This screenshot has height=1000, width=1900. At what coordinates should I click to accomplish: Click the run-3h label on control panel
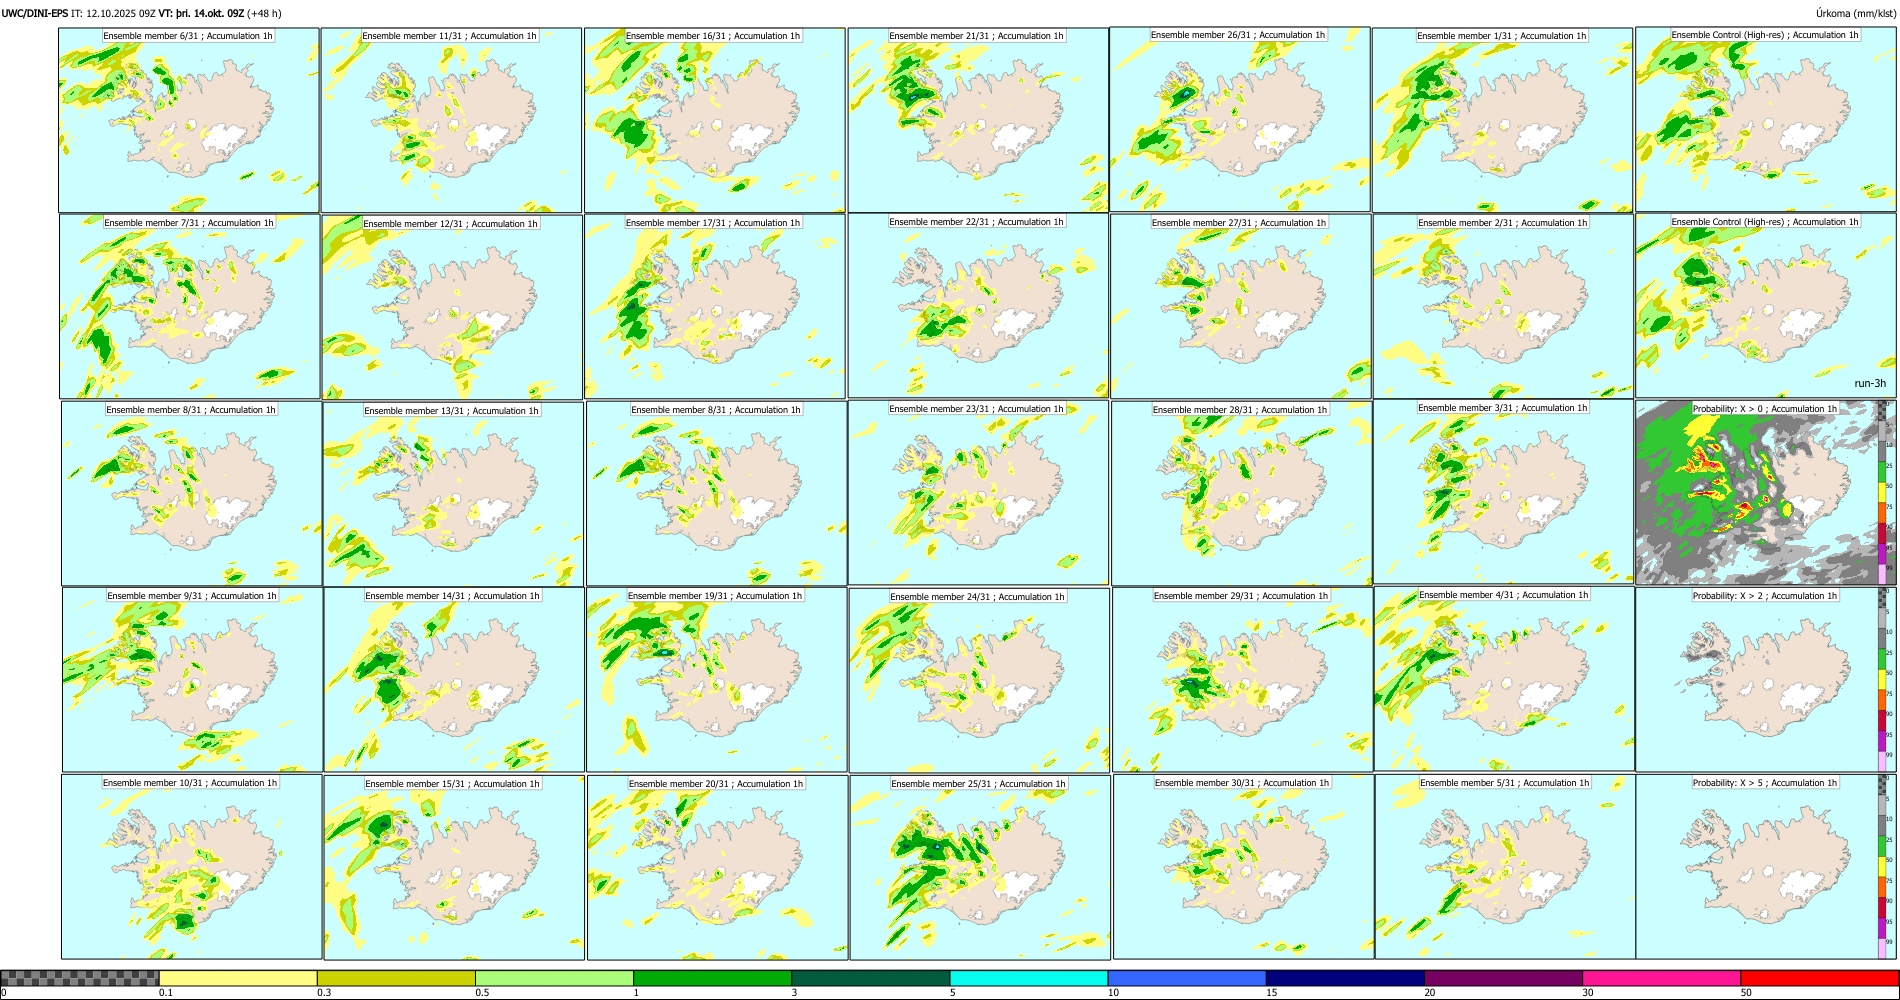click(1869, 383)
